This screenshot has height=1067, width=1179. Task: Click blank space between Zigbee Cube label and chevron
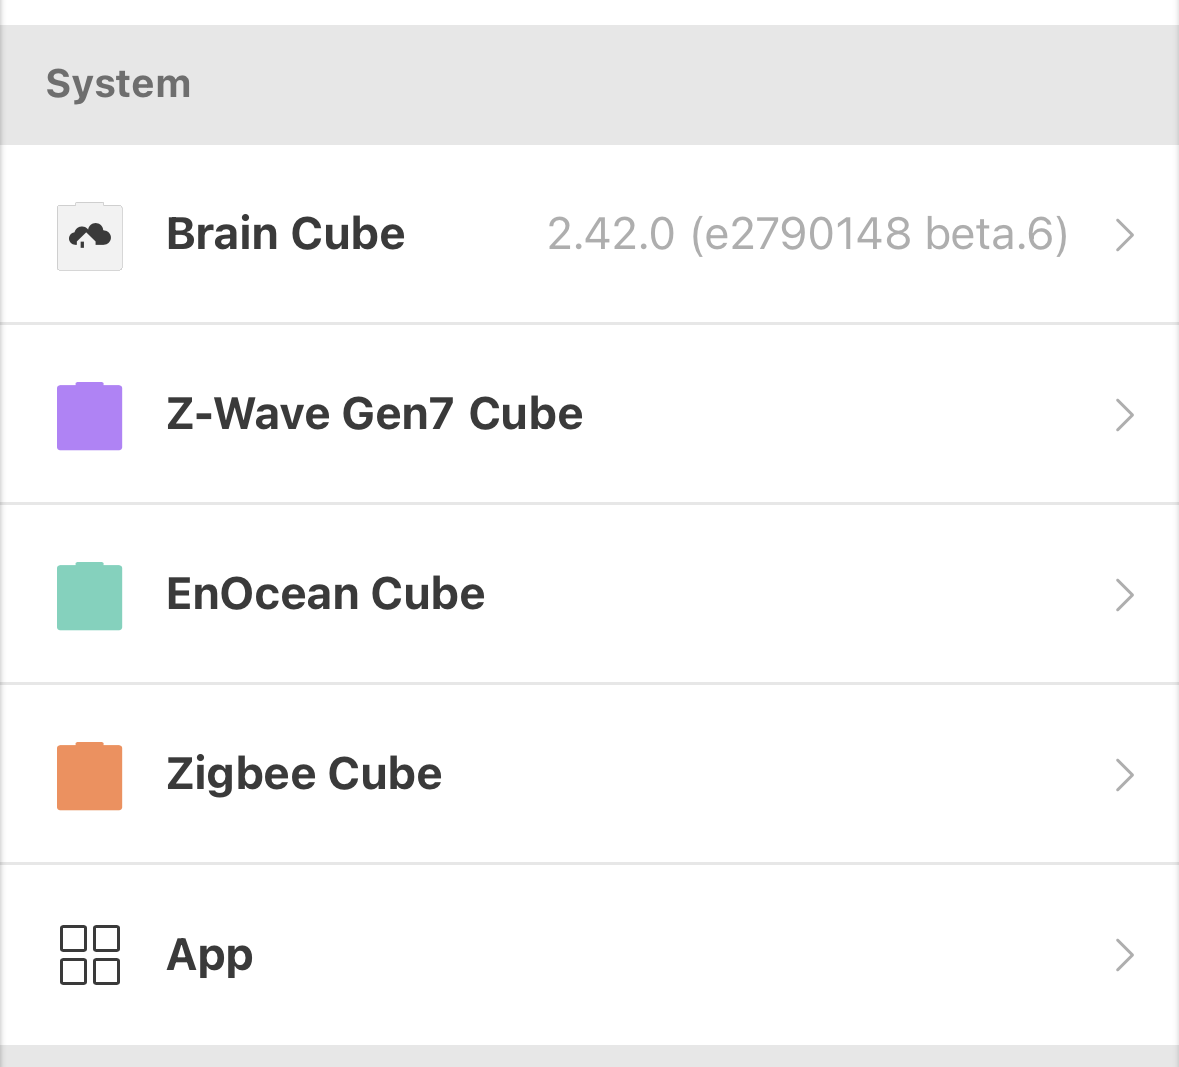774,775
